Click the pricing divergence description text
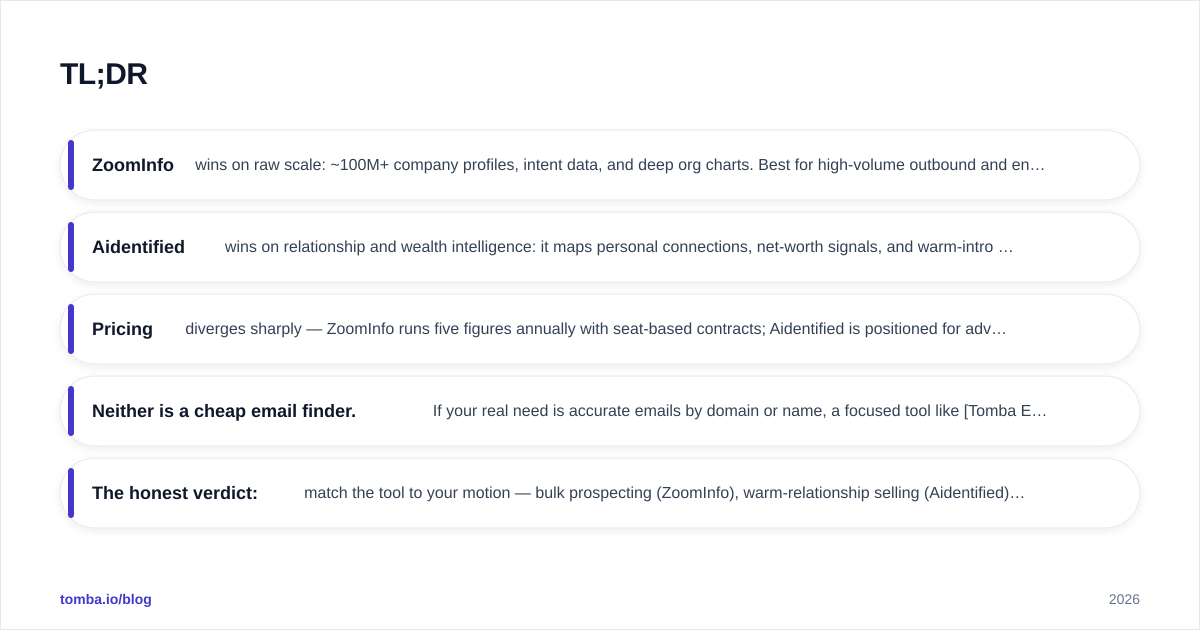The image size is (1200, 630). coord(596,329)
